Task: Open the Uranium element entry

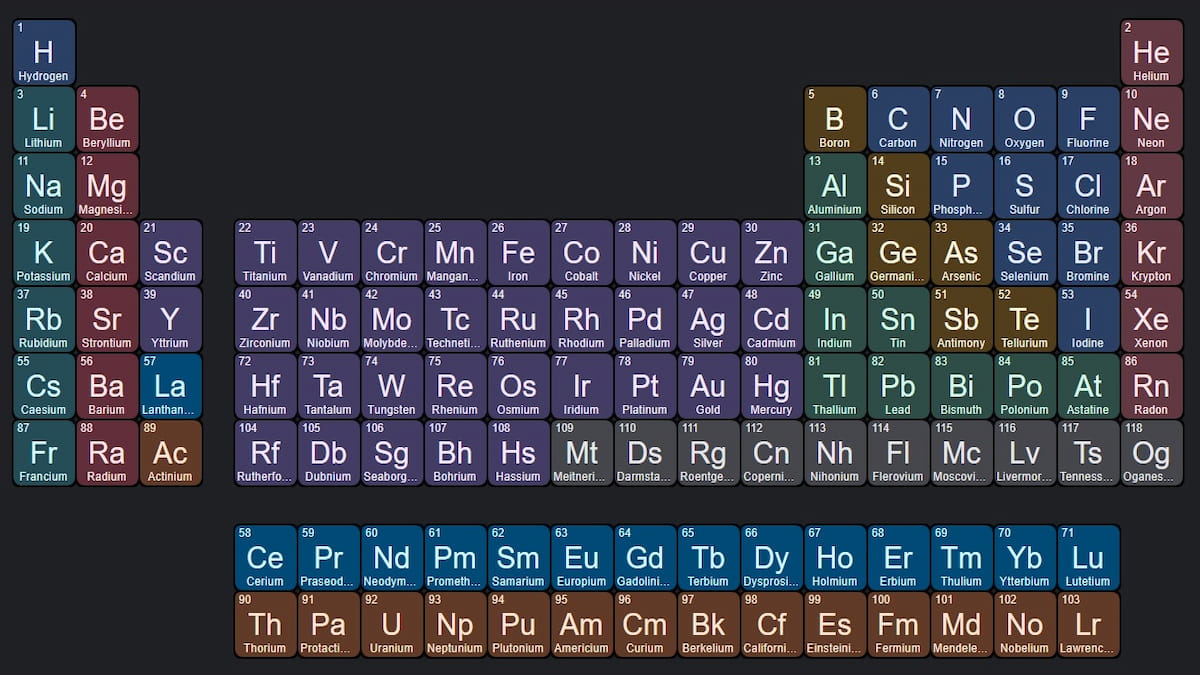Action: click(x=391, y=625)
